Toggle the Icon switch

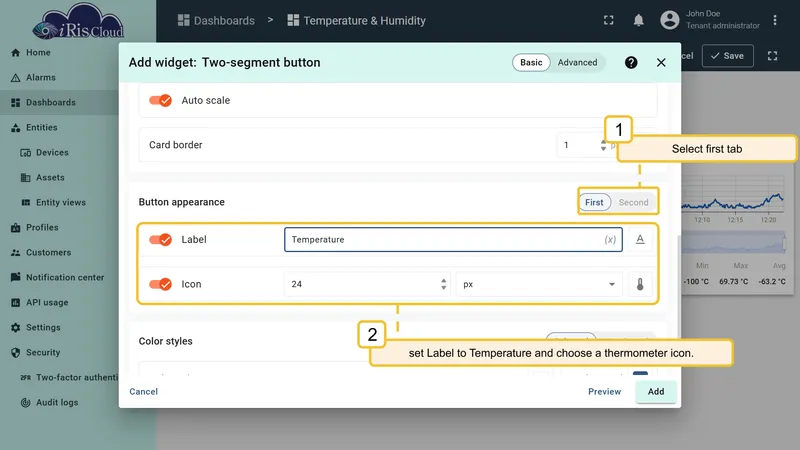(x=160, y=284)
